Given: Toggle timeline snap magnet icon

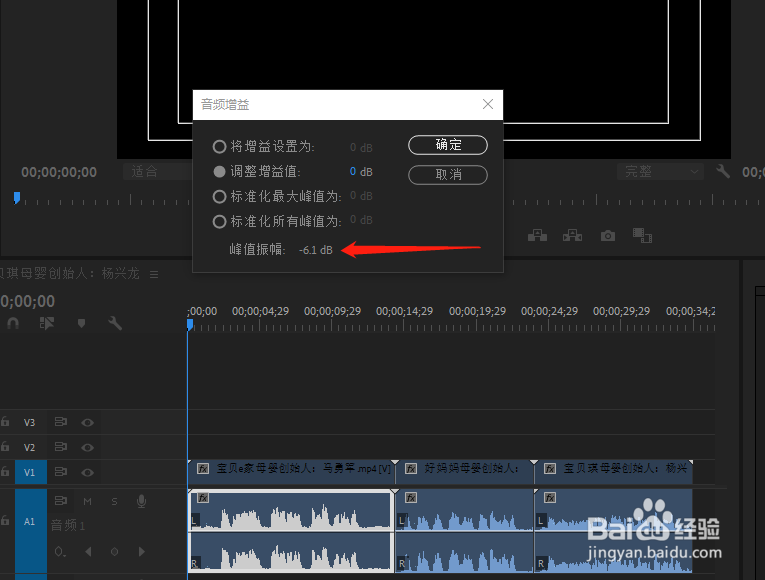Looking at the screenshot, I should 13,323.
